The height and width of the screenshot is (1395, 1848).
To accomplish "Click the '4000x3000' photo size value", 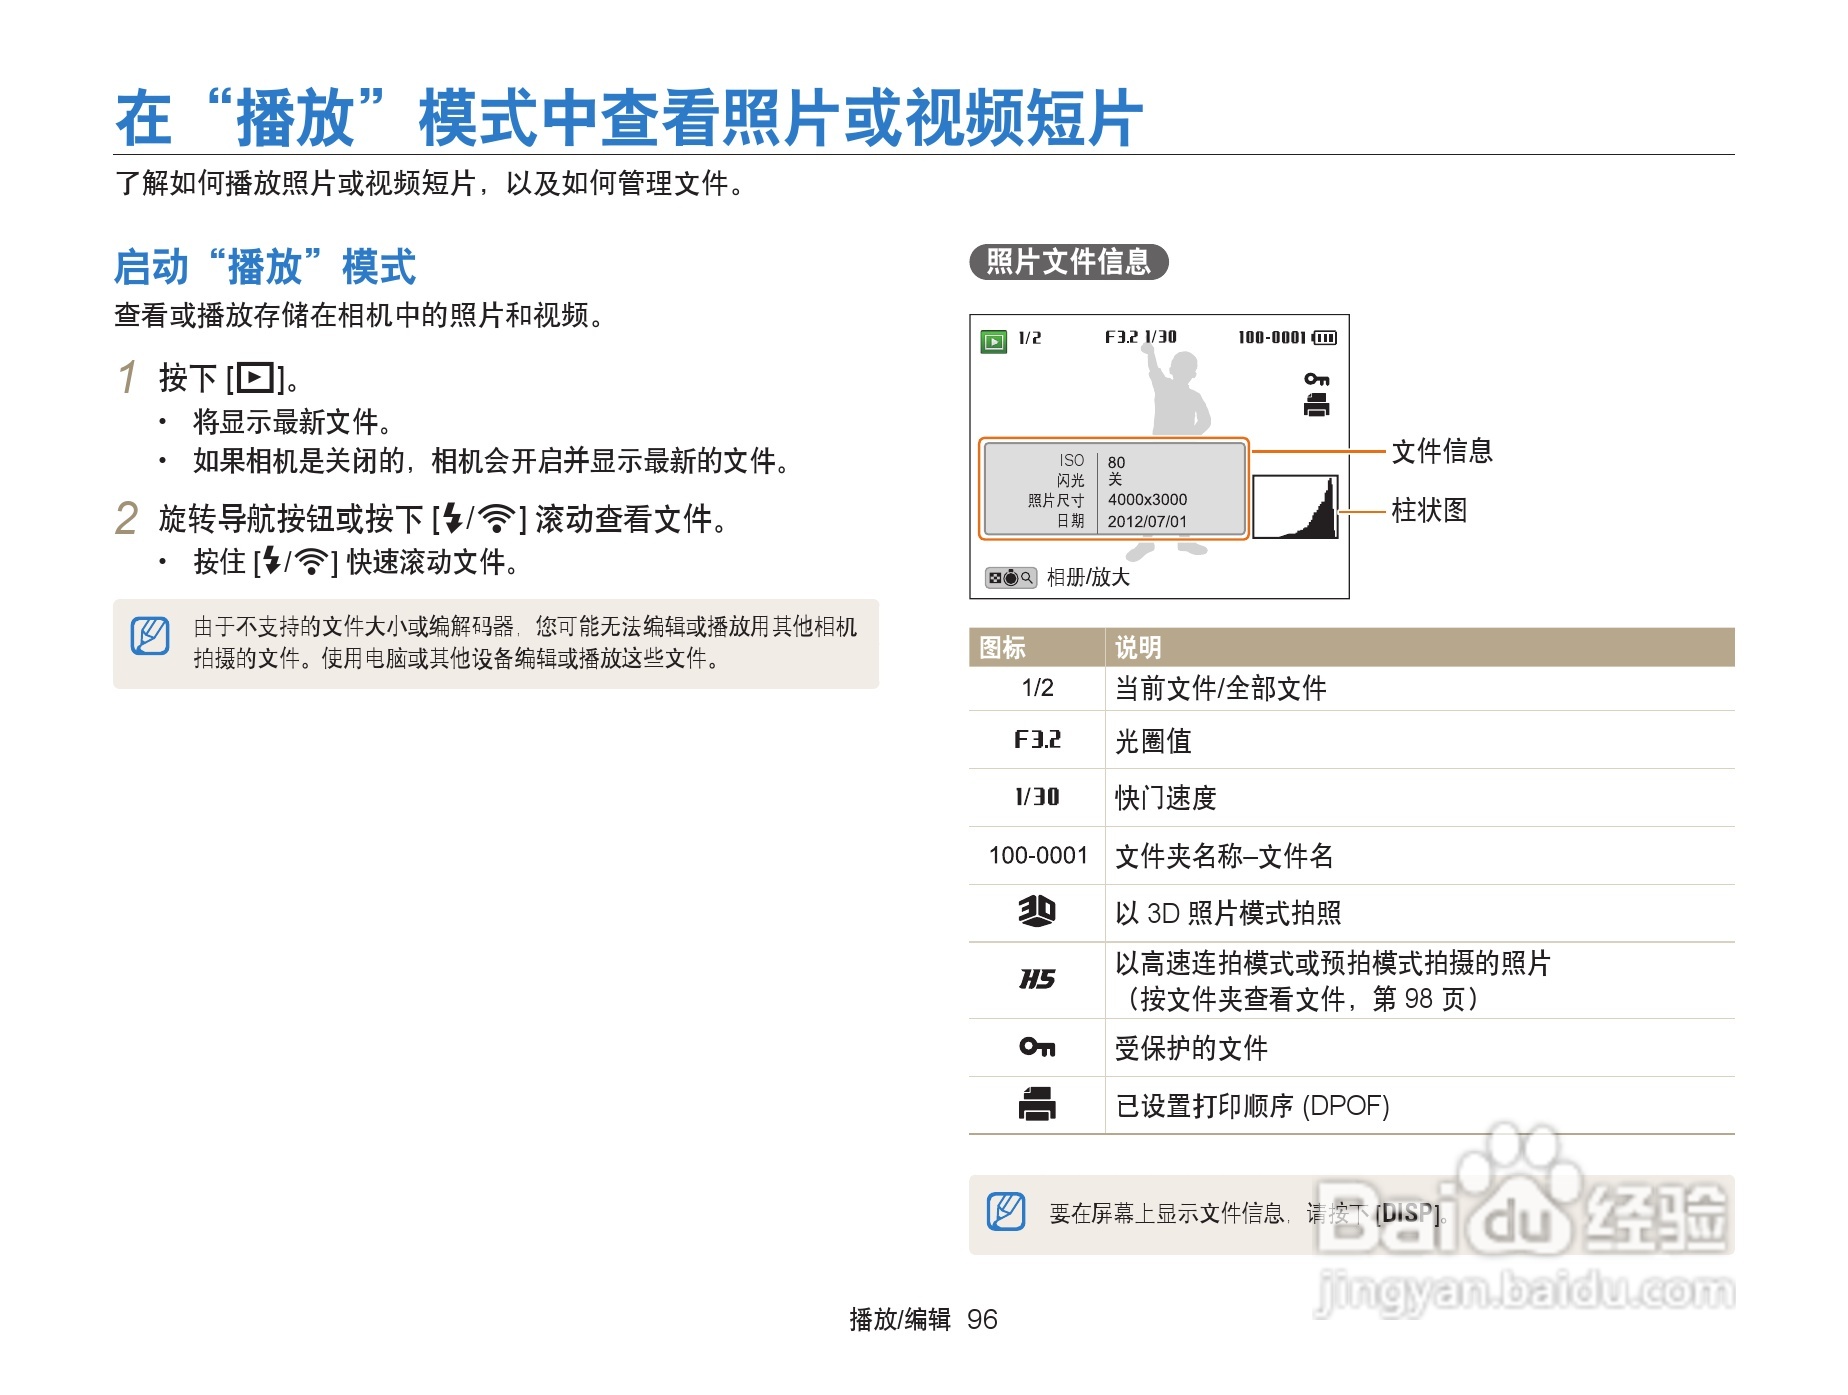I will click(x=1147, y=499).
